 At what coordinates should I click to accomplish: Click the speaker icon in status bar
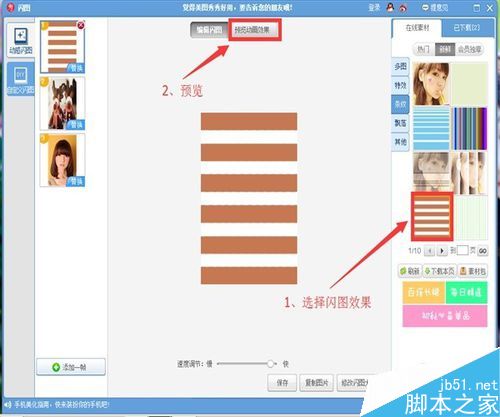[8, 405]
